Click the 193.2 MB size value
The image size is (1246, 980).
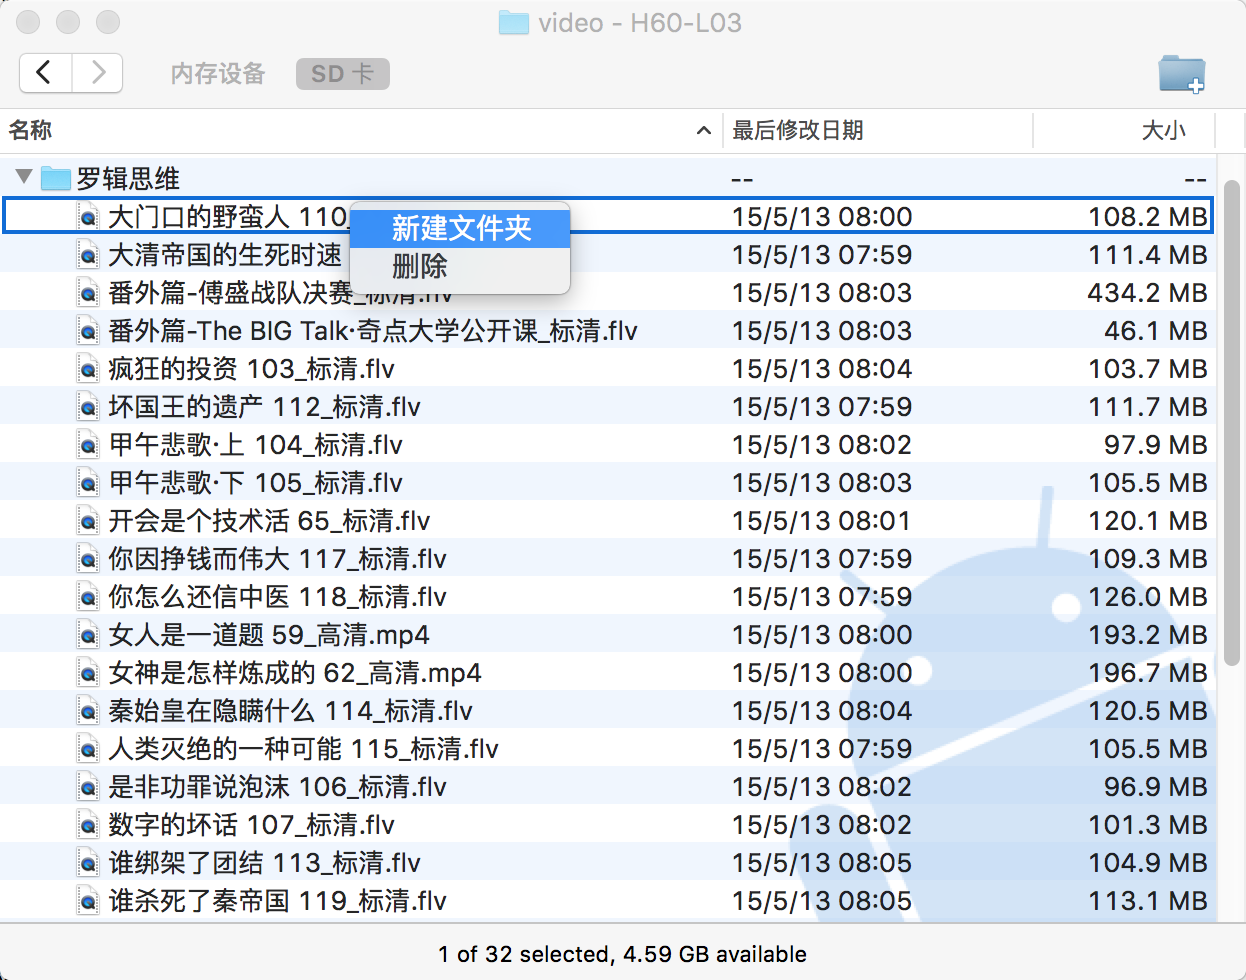click(x=1148, y=635)
